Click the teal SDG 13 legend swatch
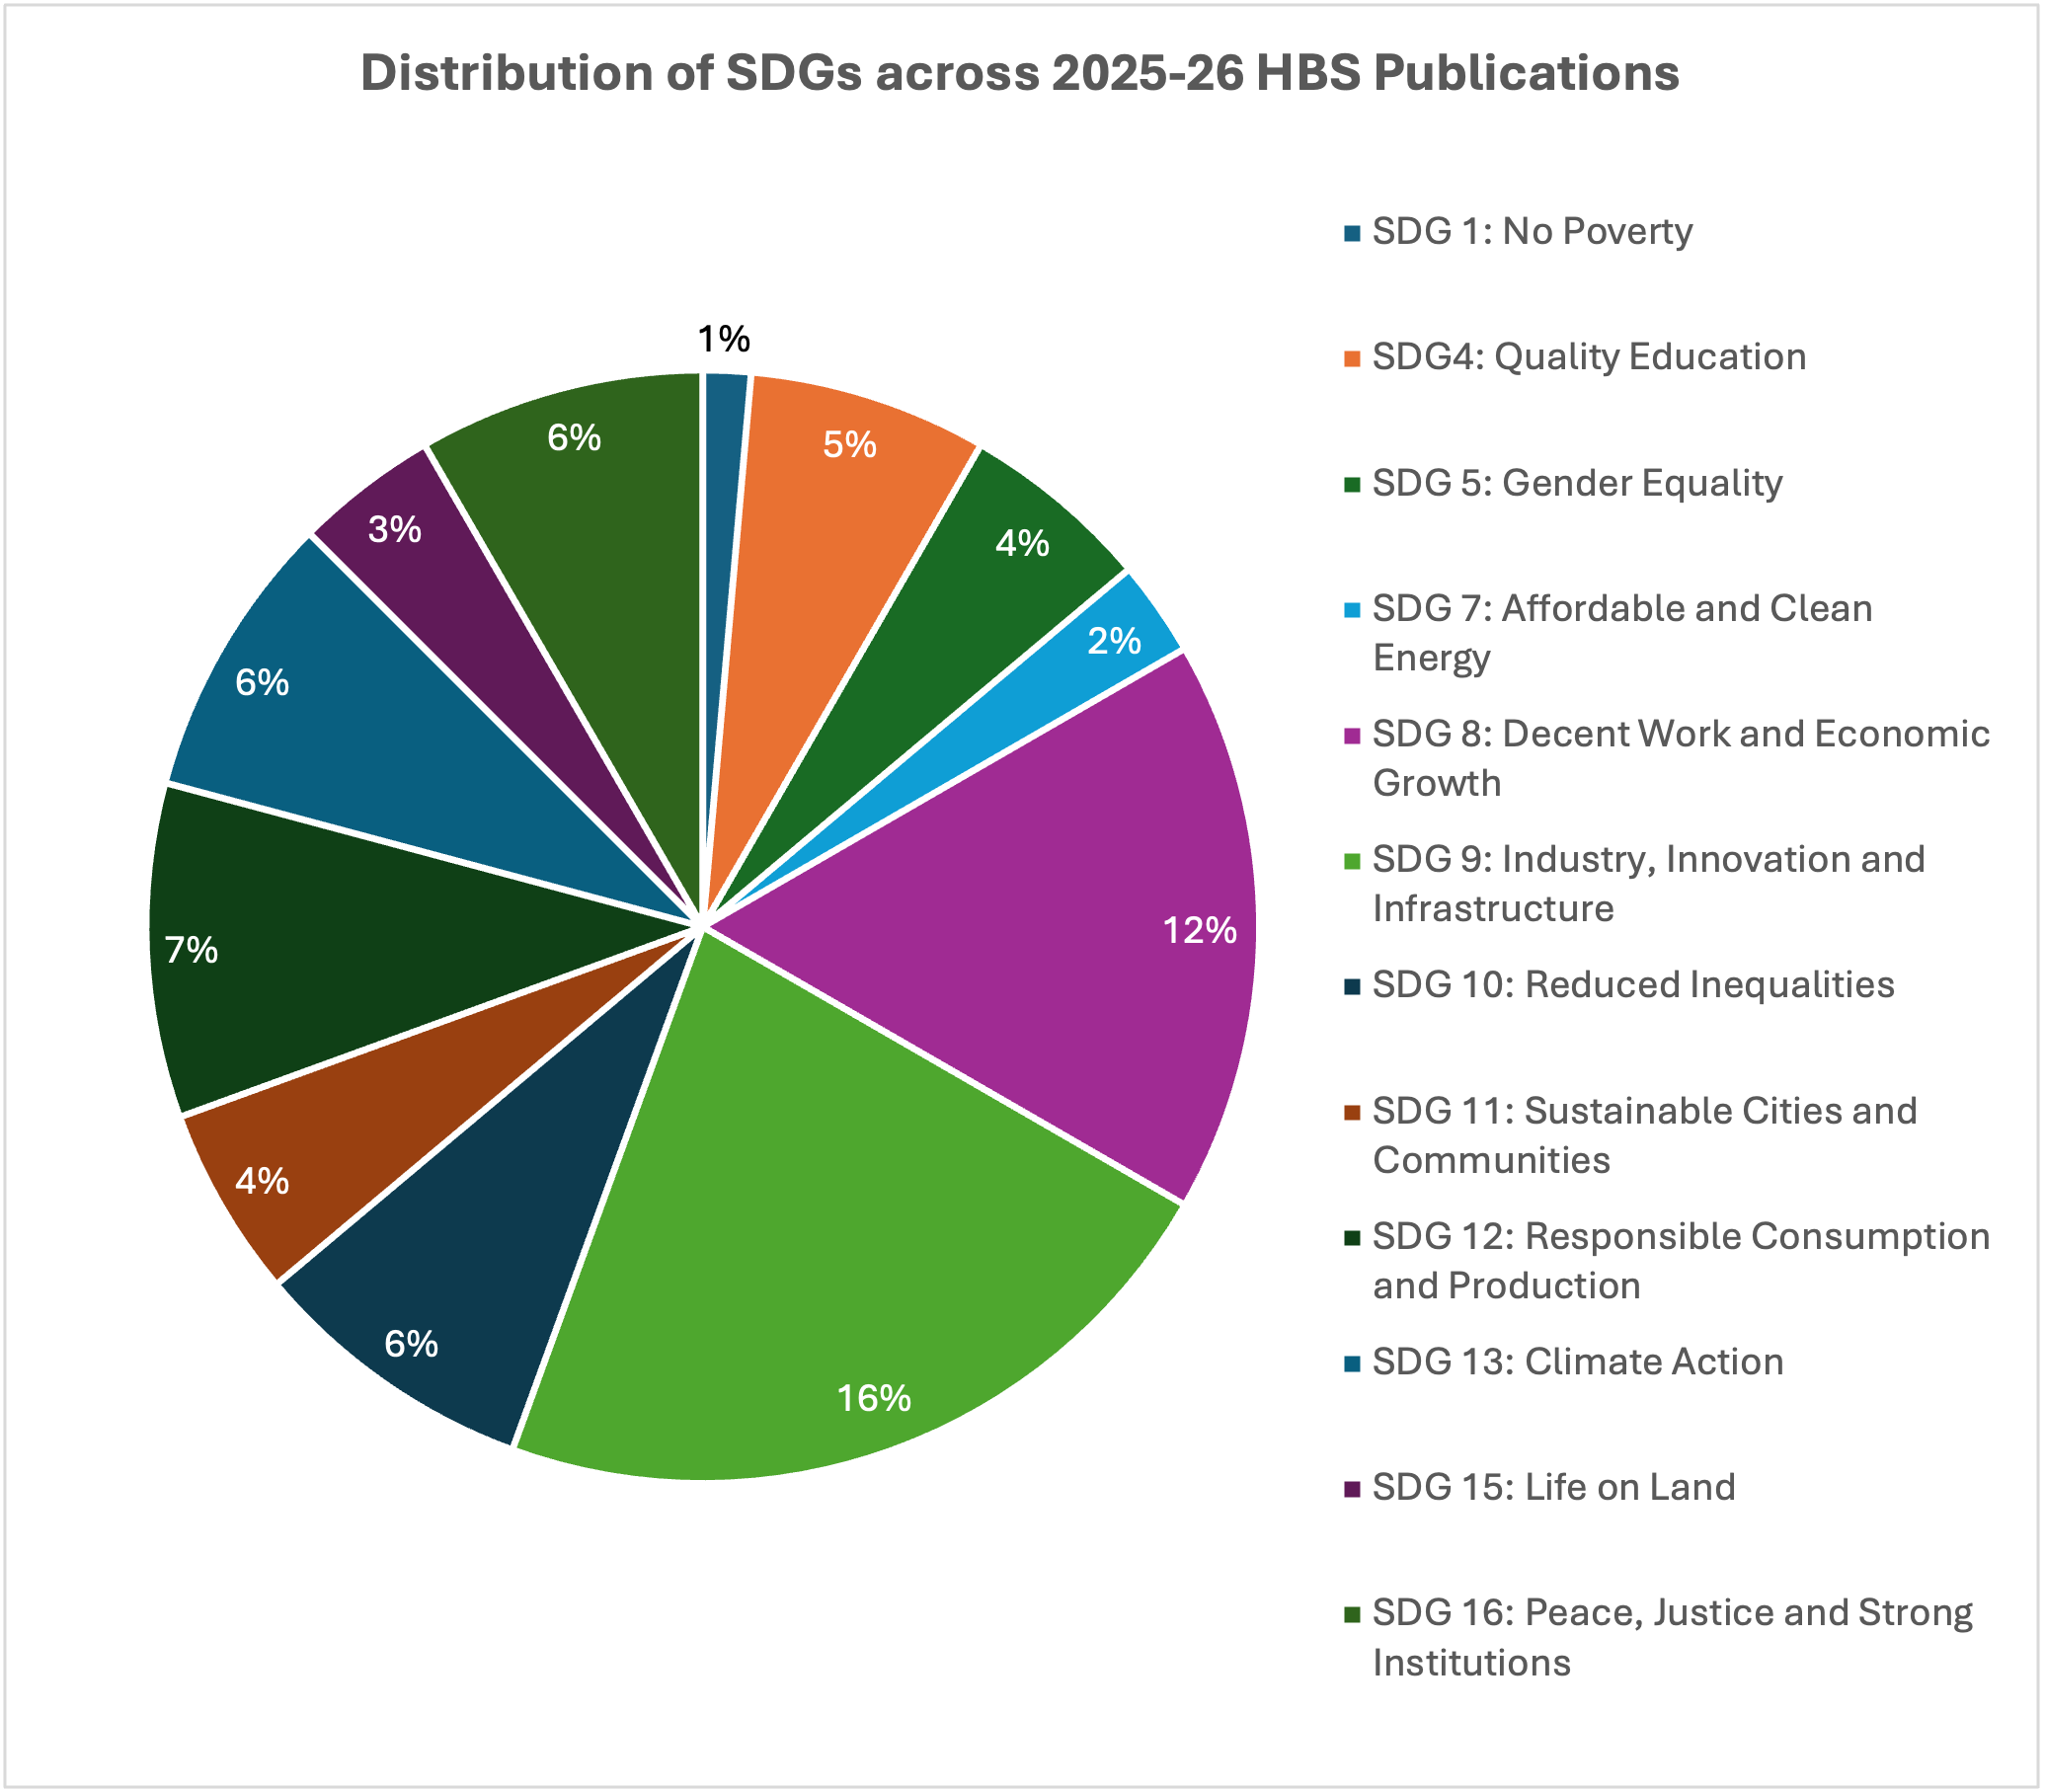Screen dimensions: 2045x1792 pos(1352,1364)
